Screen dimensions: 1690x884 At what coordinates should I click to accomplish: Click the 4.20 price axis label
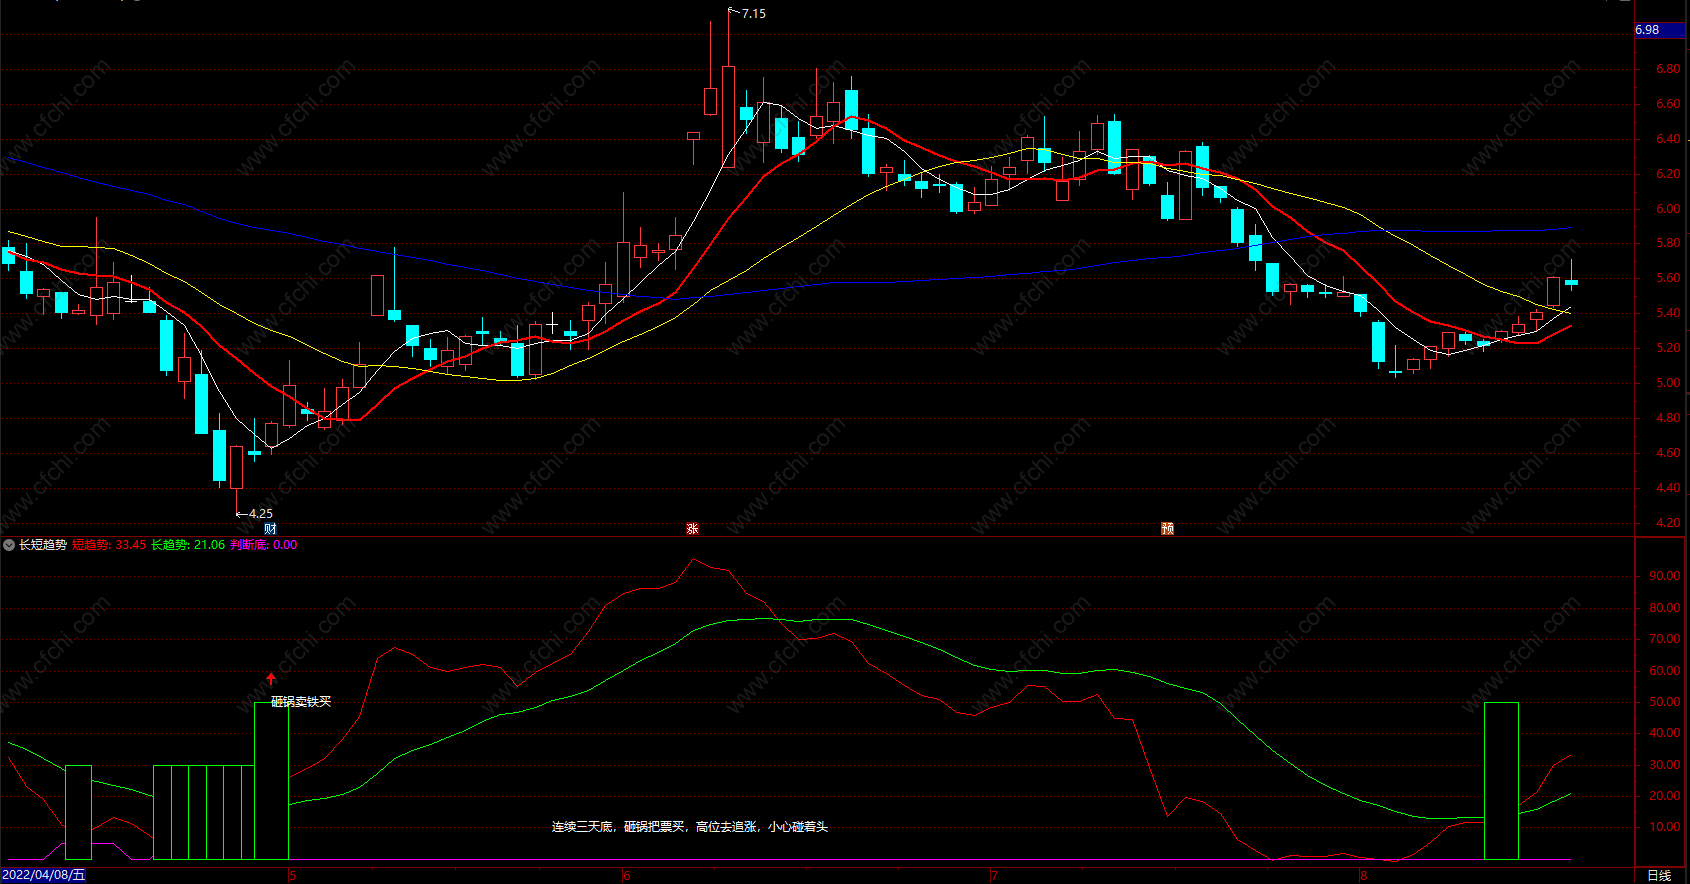[x=1668, y=523]
